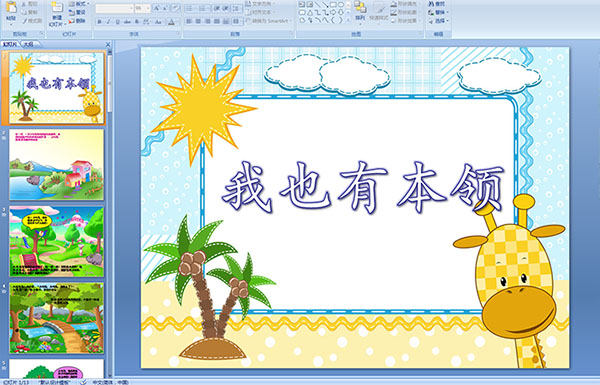Open the slide 2 thumbnail with pink house

56,165
